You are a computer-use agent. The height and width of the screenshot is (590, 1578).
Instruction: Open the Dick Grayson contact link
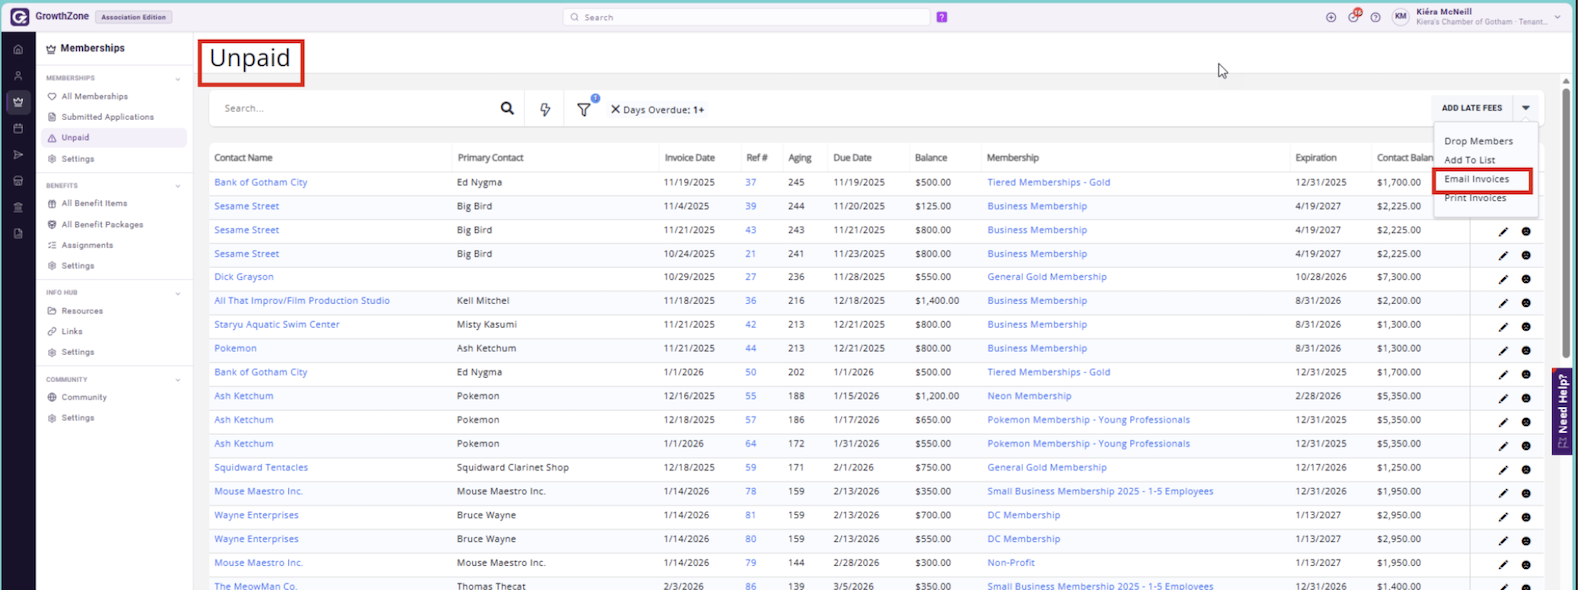(243, 277)
